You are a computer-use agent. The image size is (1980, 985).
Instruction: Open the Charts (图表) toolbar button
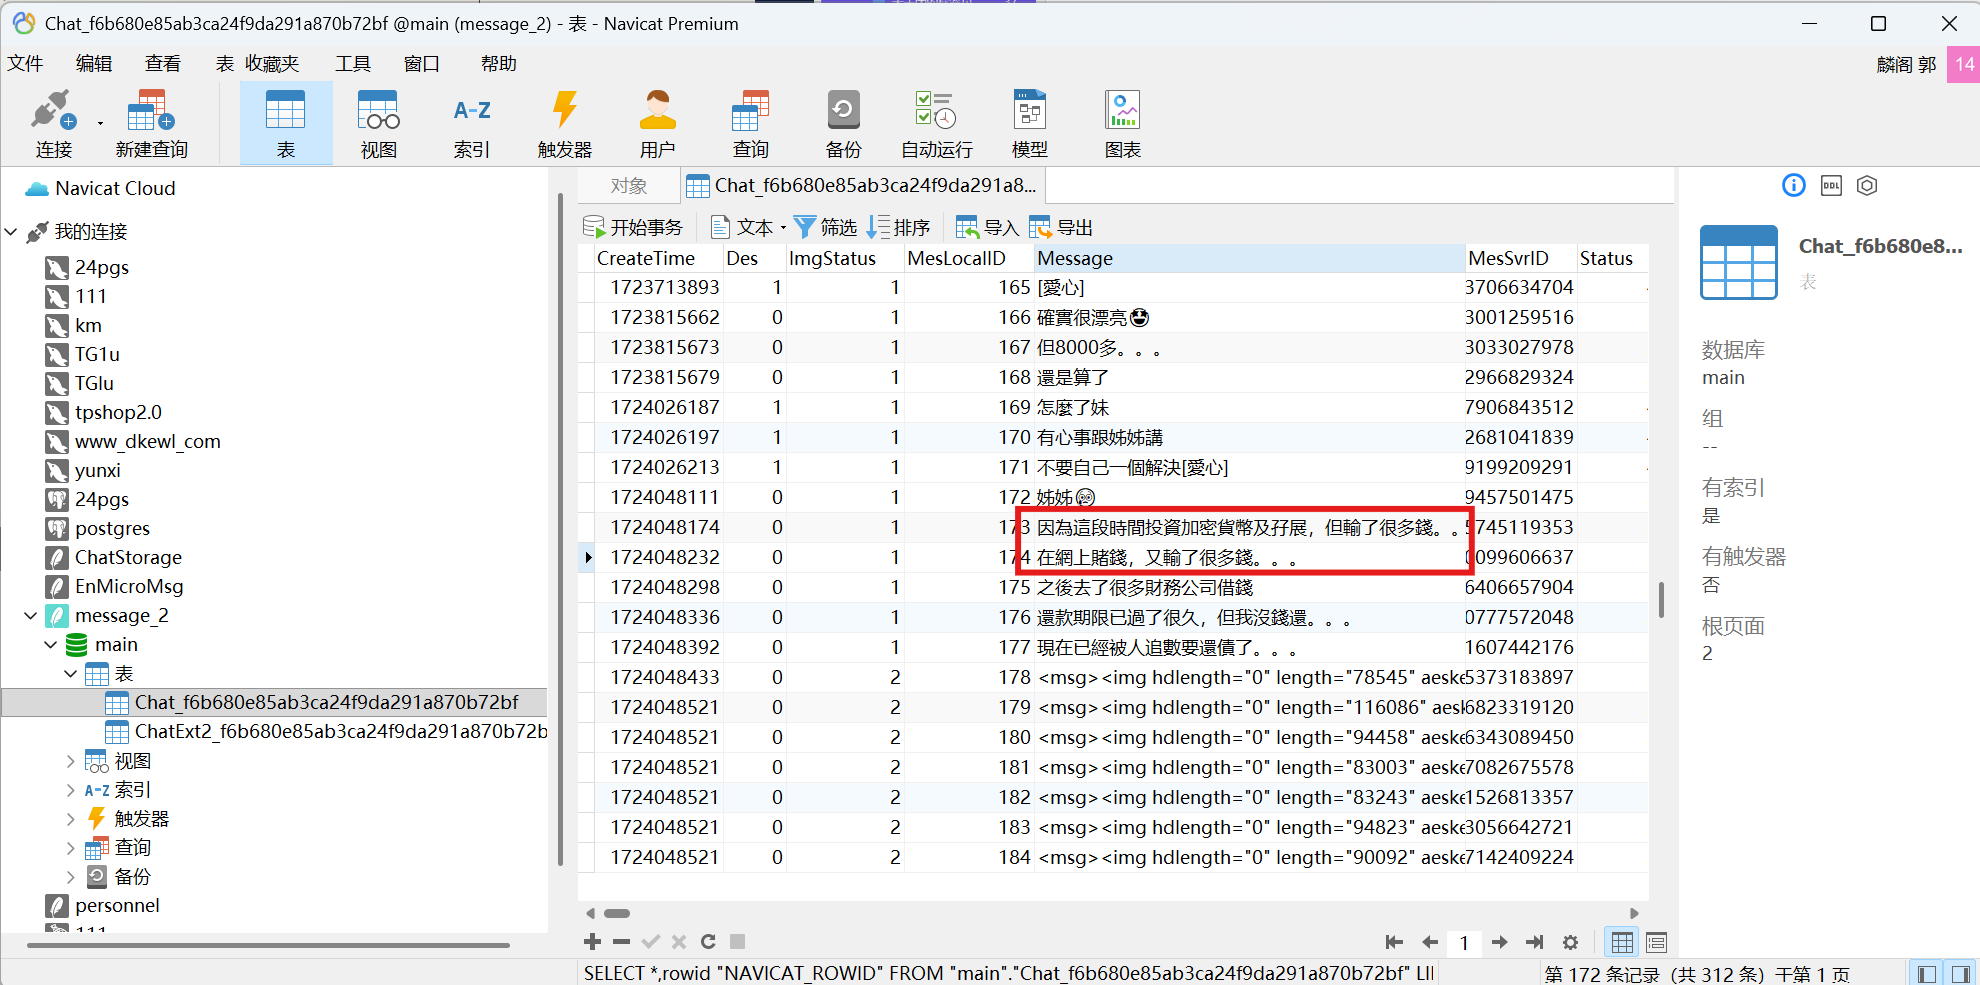point(1123,123)
